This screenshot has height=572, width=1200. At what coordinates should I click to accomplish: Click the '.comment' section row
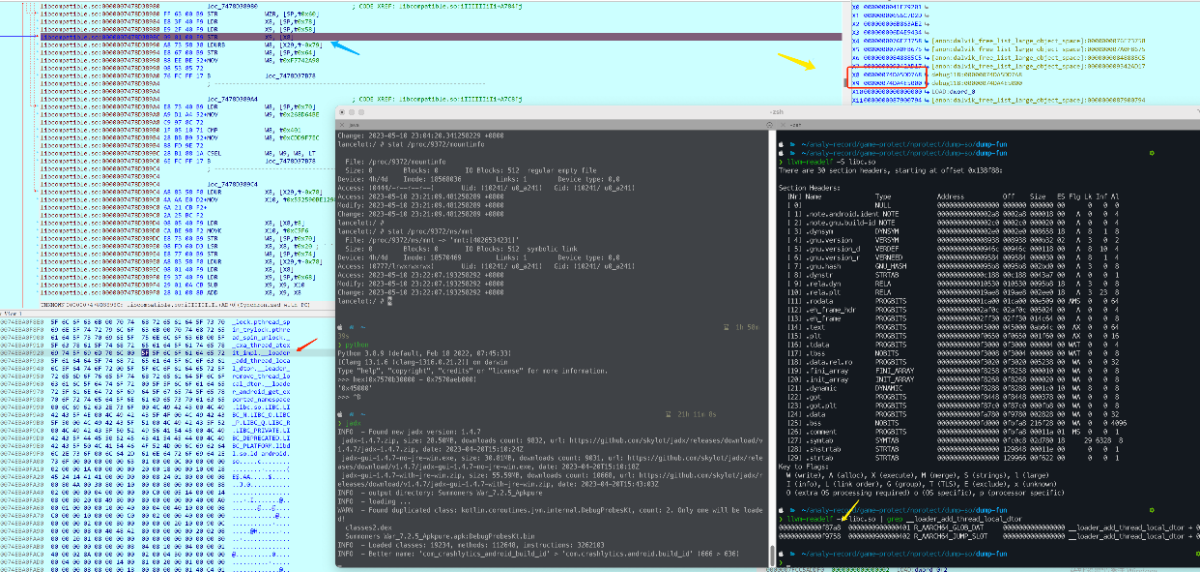point(953,432)
